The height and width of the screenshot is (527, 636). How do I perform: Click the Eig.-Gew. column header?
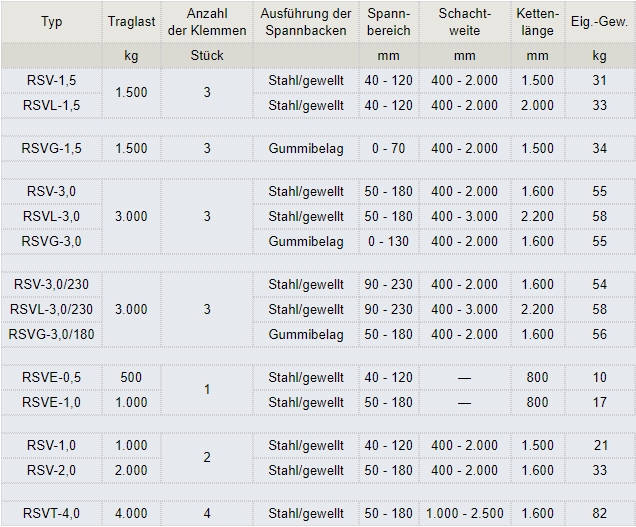[599, 22]
